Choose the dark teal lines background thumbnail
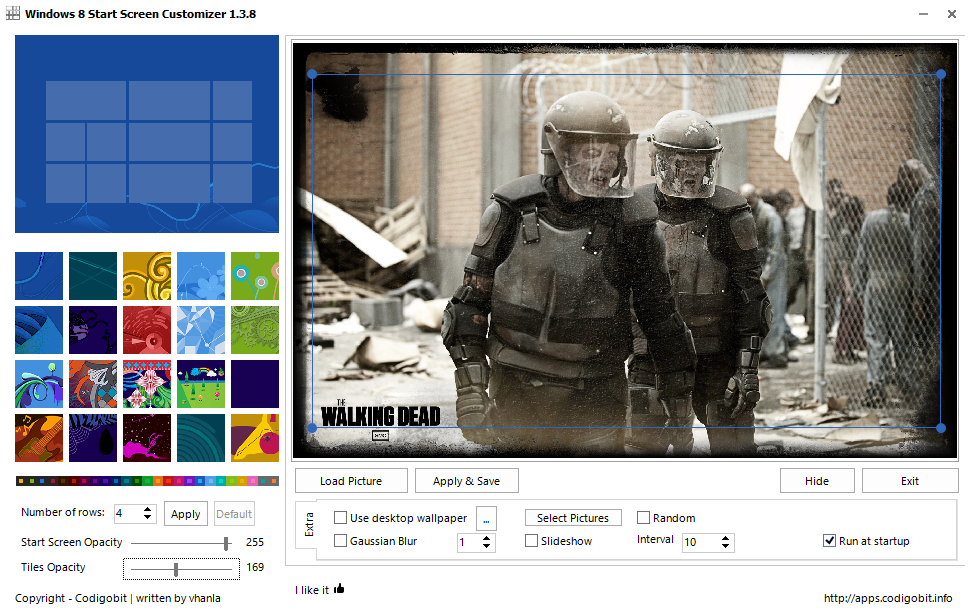 tap(93, 276)
